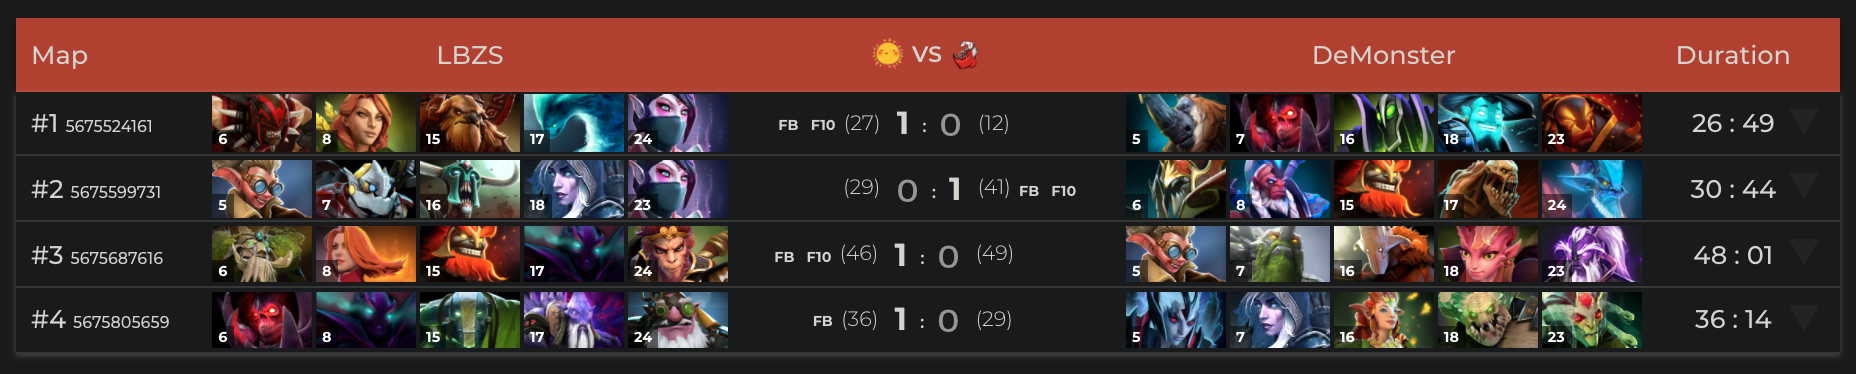Select Storm Spirit portrait in map #1
This screenshot has height=374, width=1856.
[1488, 123]
